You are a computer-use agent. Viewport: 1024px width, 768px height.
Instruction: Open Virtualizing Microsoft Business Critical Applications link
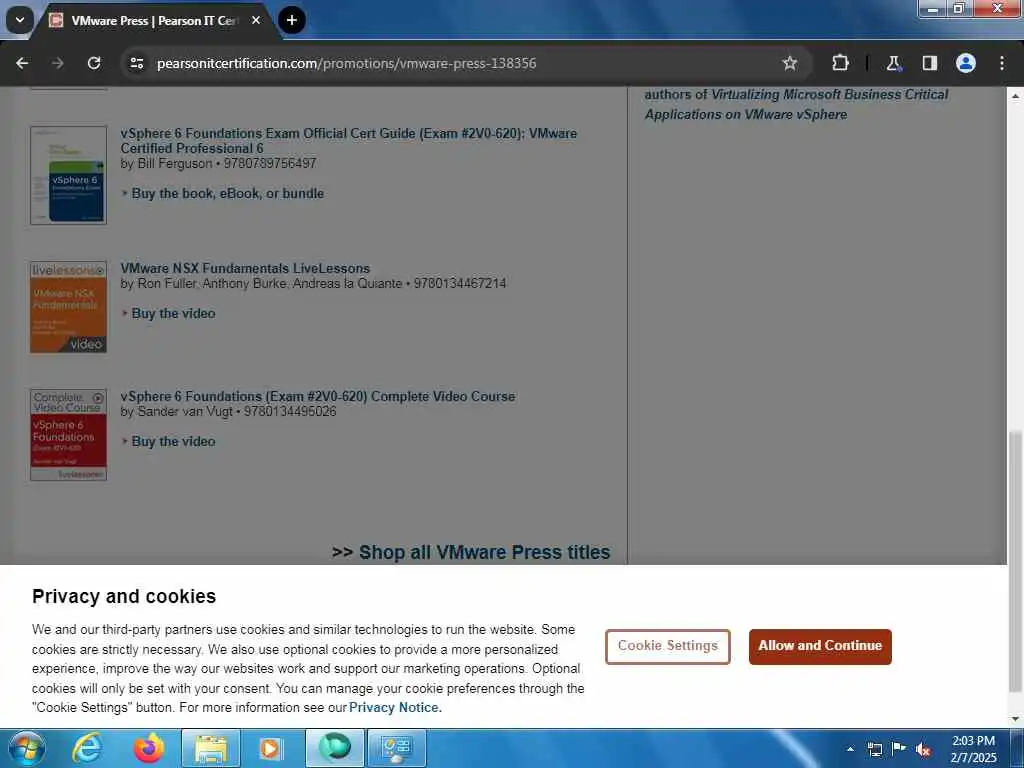pyautogui.click(x=796, y=104)
